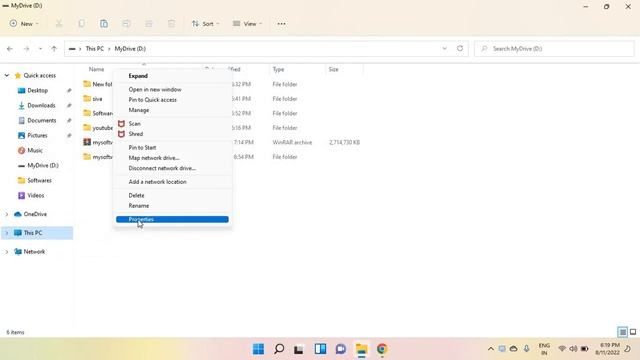Go up one level arrow
This screenshot has width=640, height=360.
54,49
